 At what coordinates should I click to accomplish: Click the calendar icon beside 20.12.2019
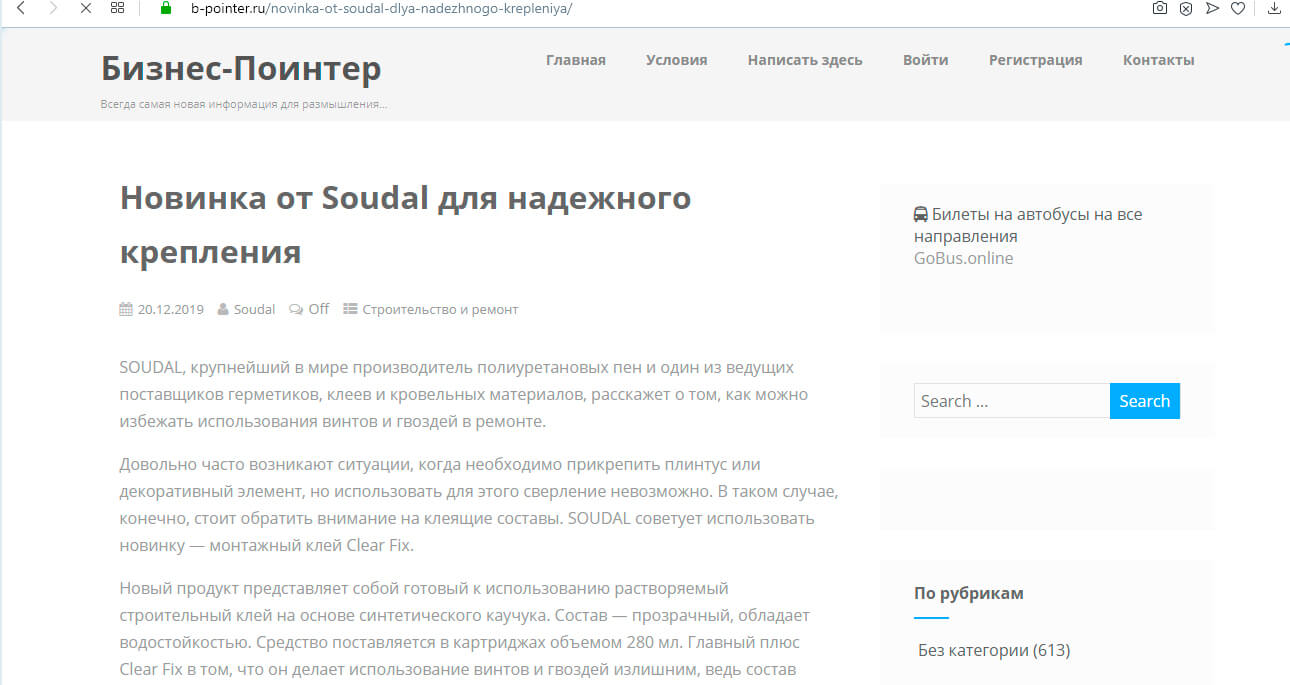click(x=126, y=309)
